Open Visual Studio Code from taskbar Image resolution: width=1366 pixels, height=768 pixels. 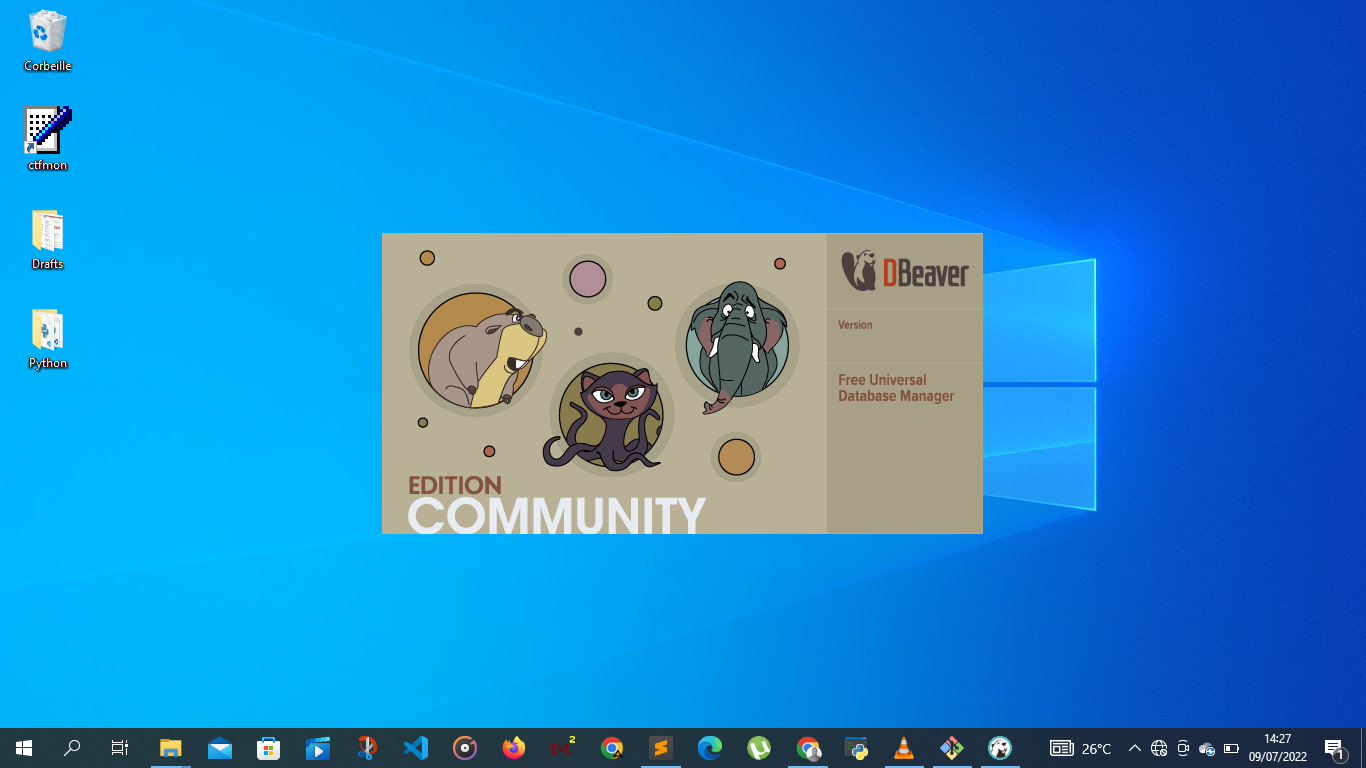(x=416, y=747)
